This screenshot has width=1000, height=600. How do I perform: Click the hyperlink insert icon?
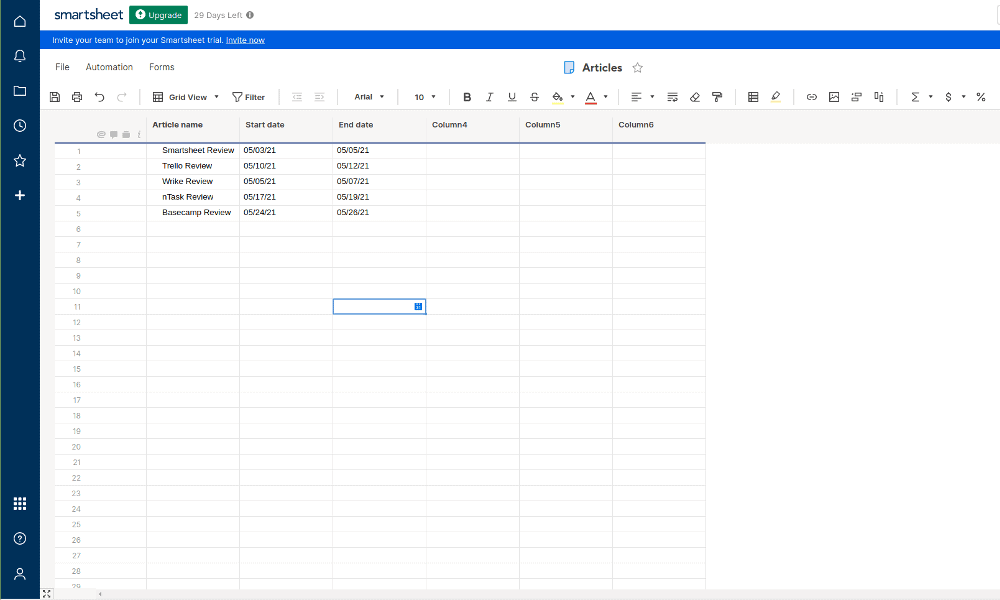[811, 97]
